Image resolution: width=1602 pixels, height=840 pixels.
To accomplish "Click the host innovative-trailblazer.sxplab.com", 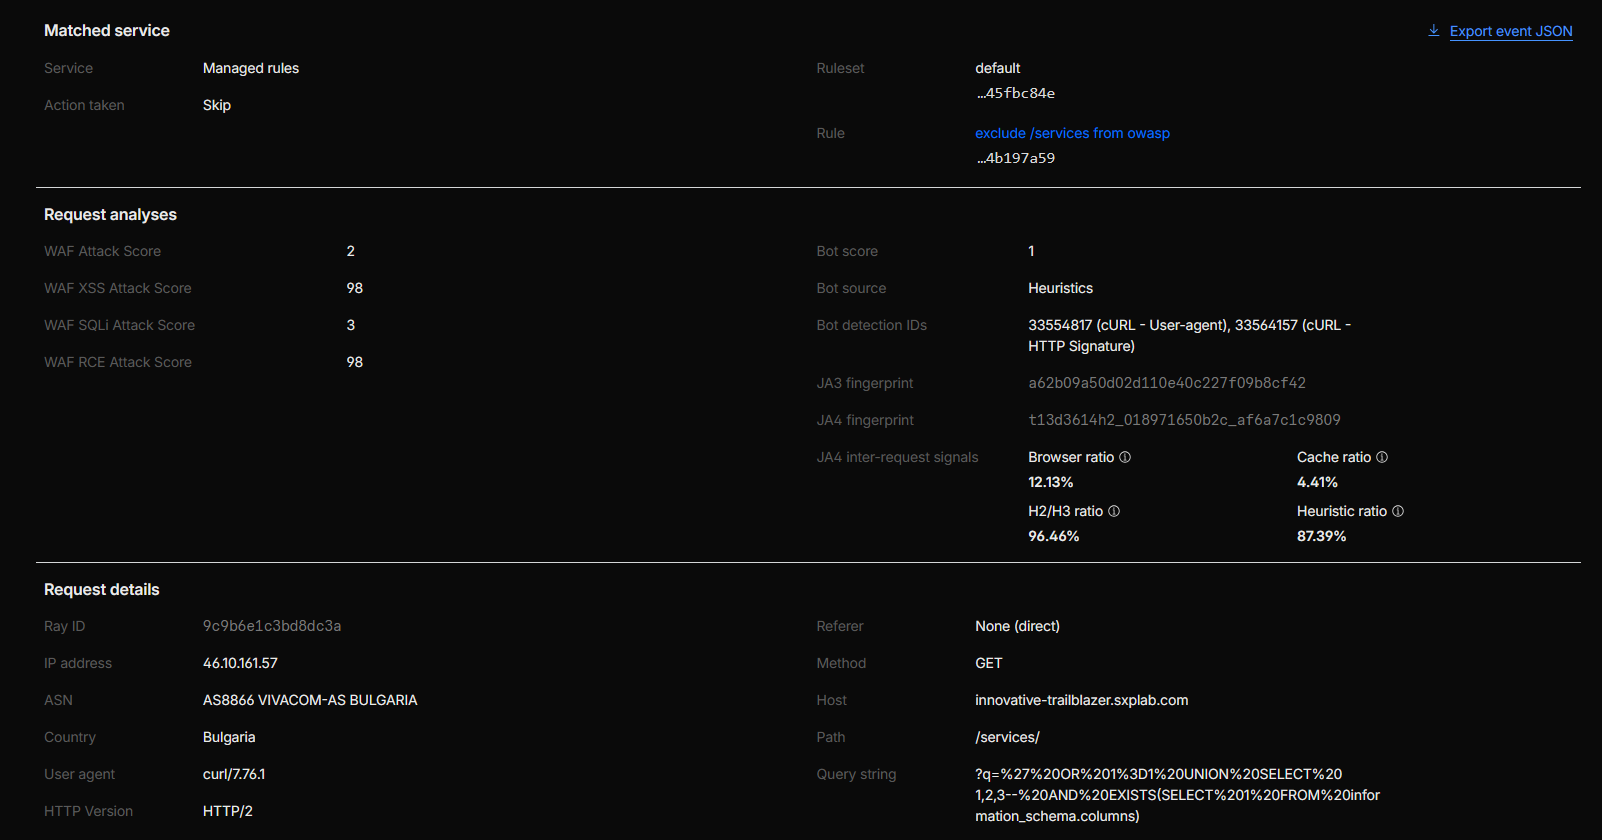I will pyautogui.click(x=1081, y=700).
